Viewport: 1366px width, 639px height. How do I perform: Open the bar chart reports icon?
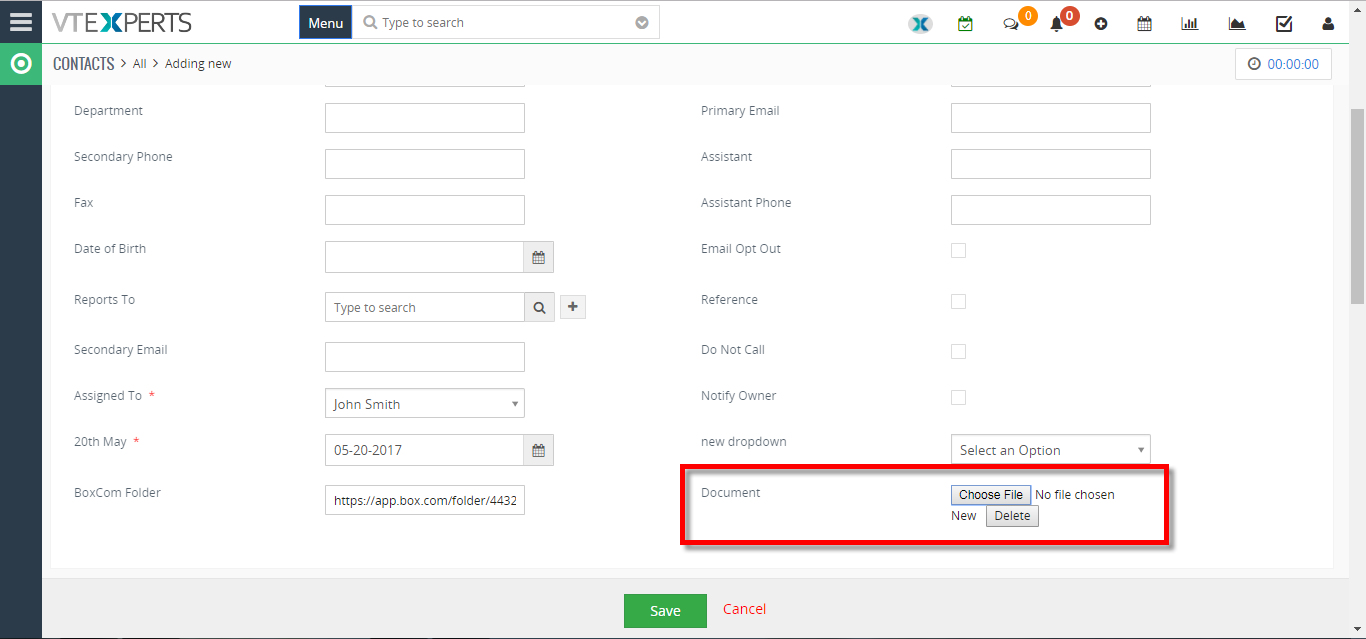pyautogui.click(x=1190, y=24)
